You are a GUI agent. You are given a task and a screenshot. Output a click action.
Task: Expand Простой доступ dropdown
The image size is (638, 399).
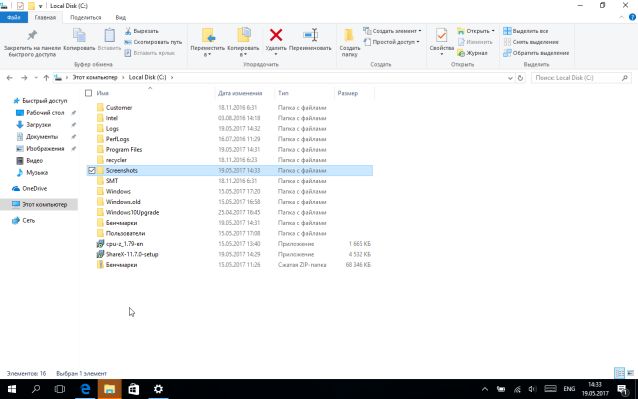click(x=391, y=42)
